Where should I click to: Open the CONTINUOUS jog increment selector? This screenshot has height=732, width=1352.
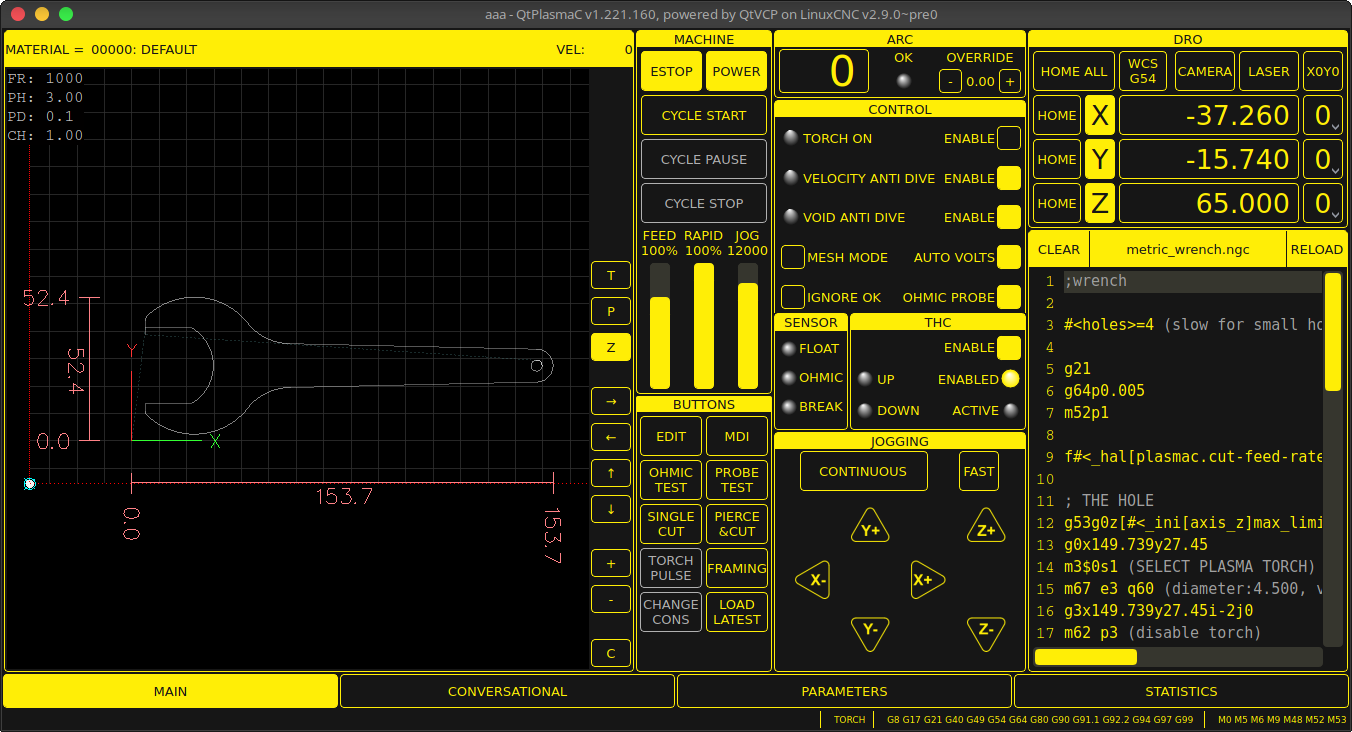(x=863, y=472)
